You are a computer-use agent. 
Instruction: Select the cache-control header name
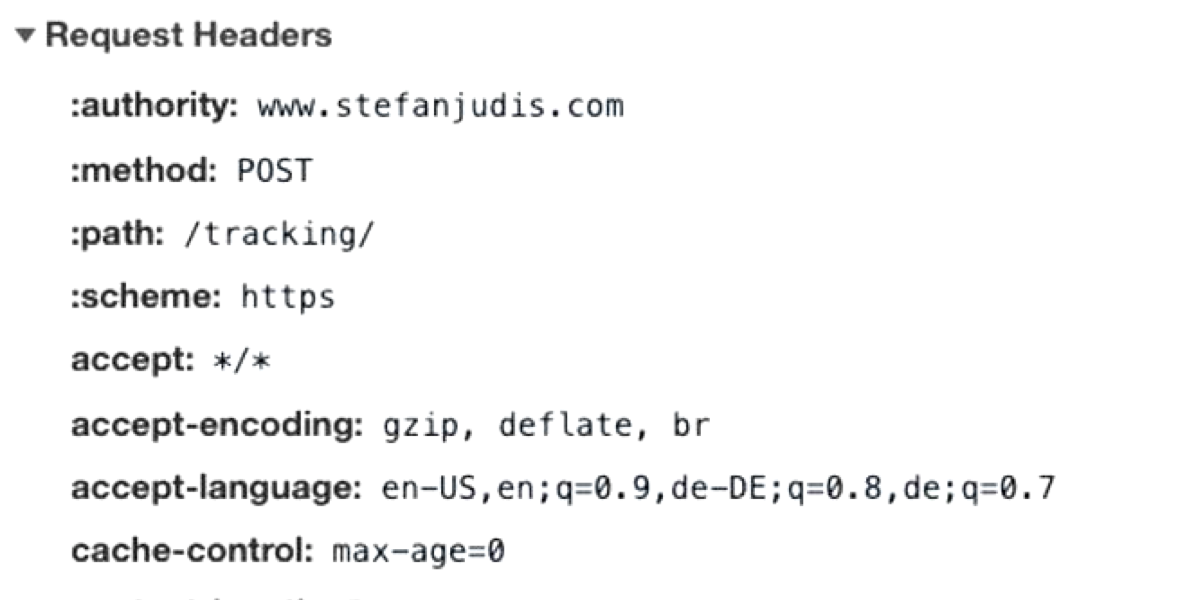(x=193, y=551)
